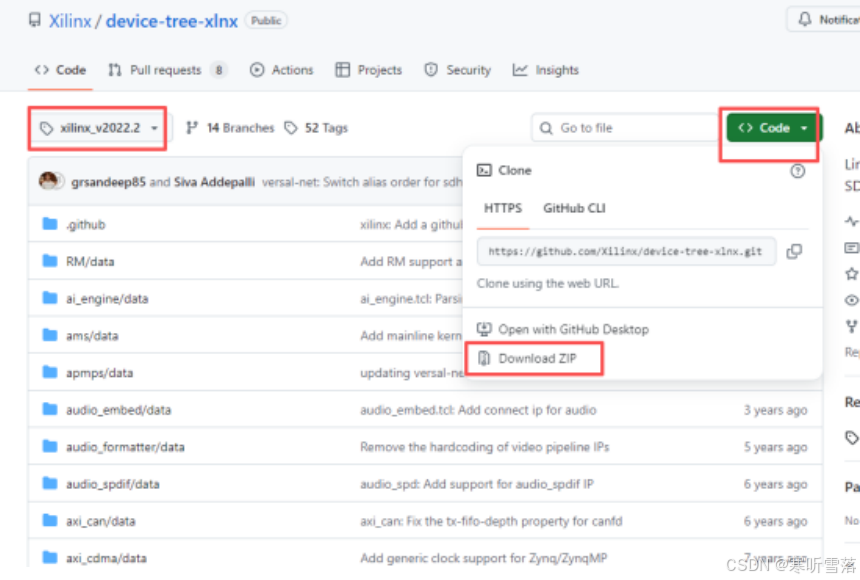
Task: View the 14 Branches link
Action: (230, 128)
